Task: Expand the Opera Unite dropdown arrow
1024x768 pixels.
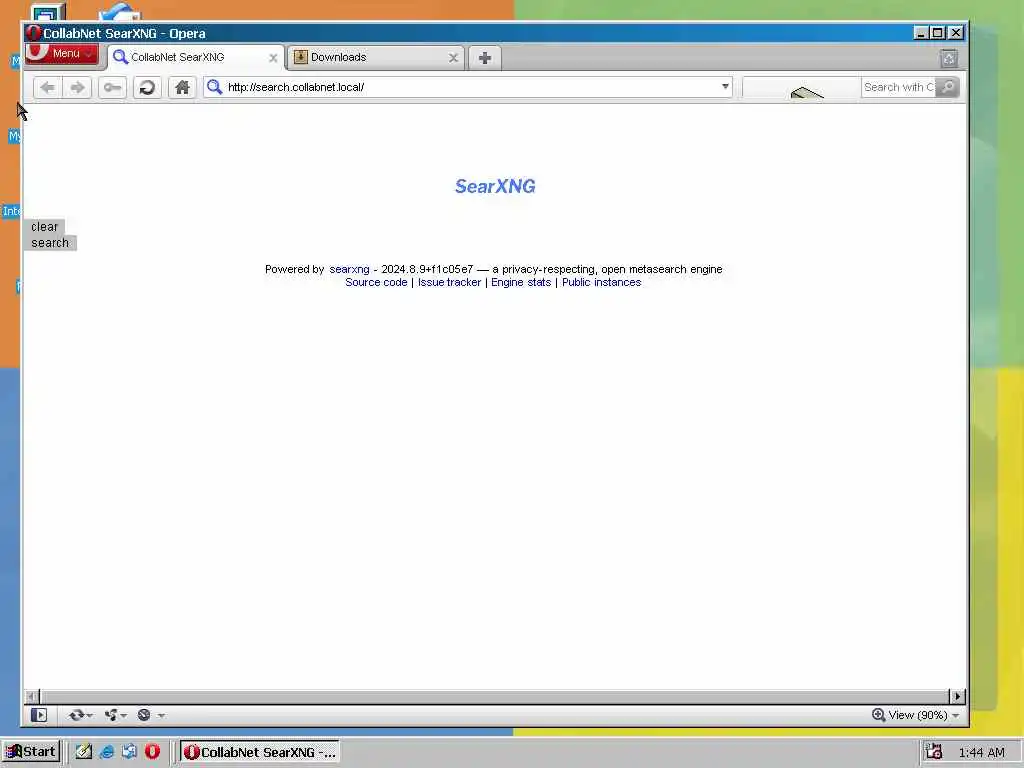Action: point(123,716)
